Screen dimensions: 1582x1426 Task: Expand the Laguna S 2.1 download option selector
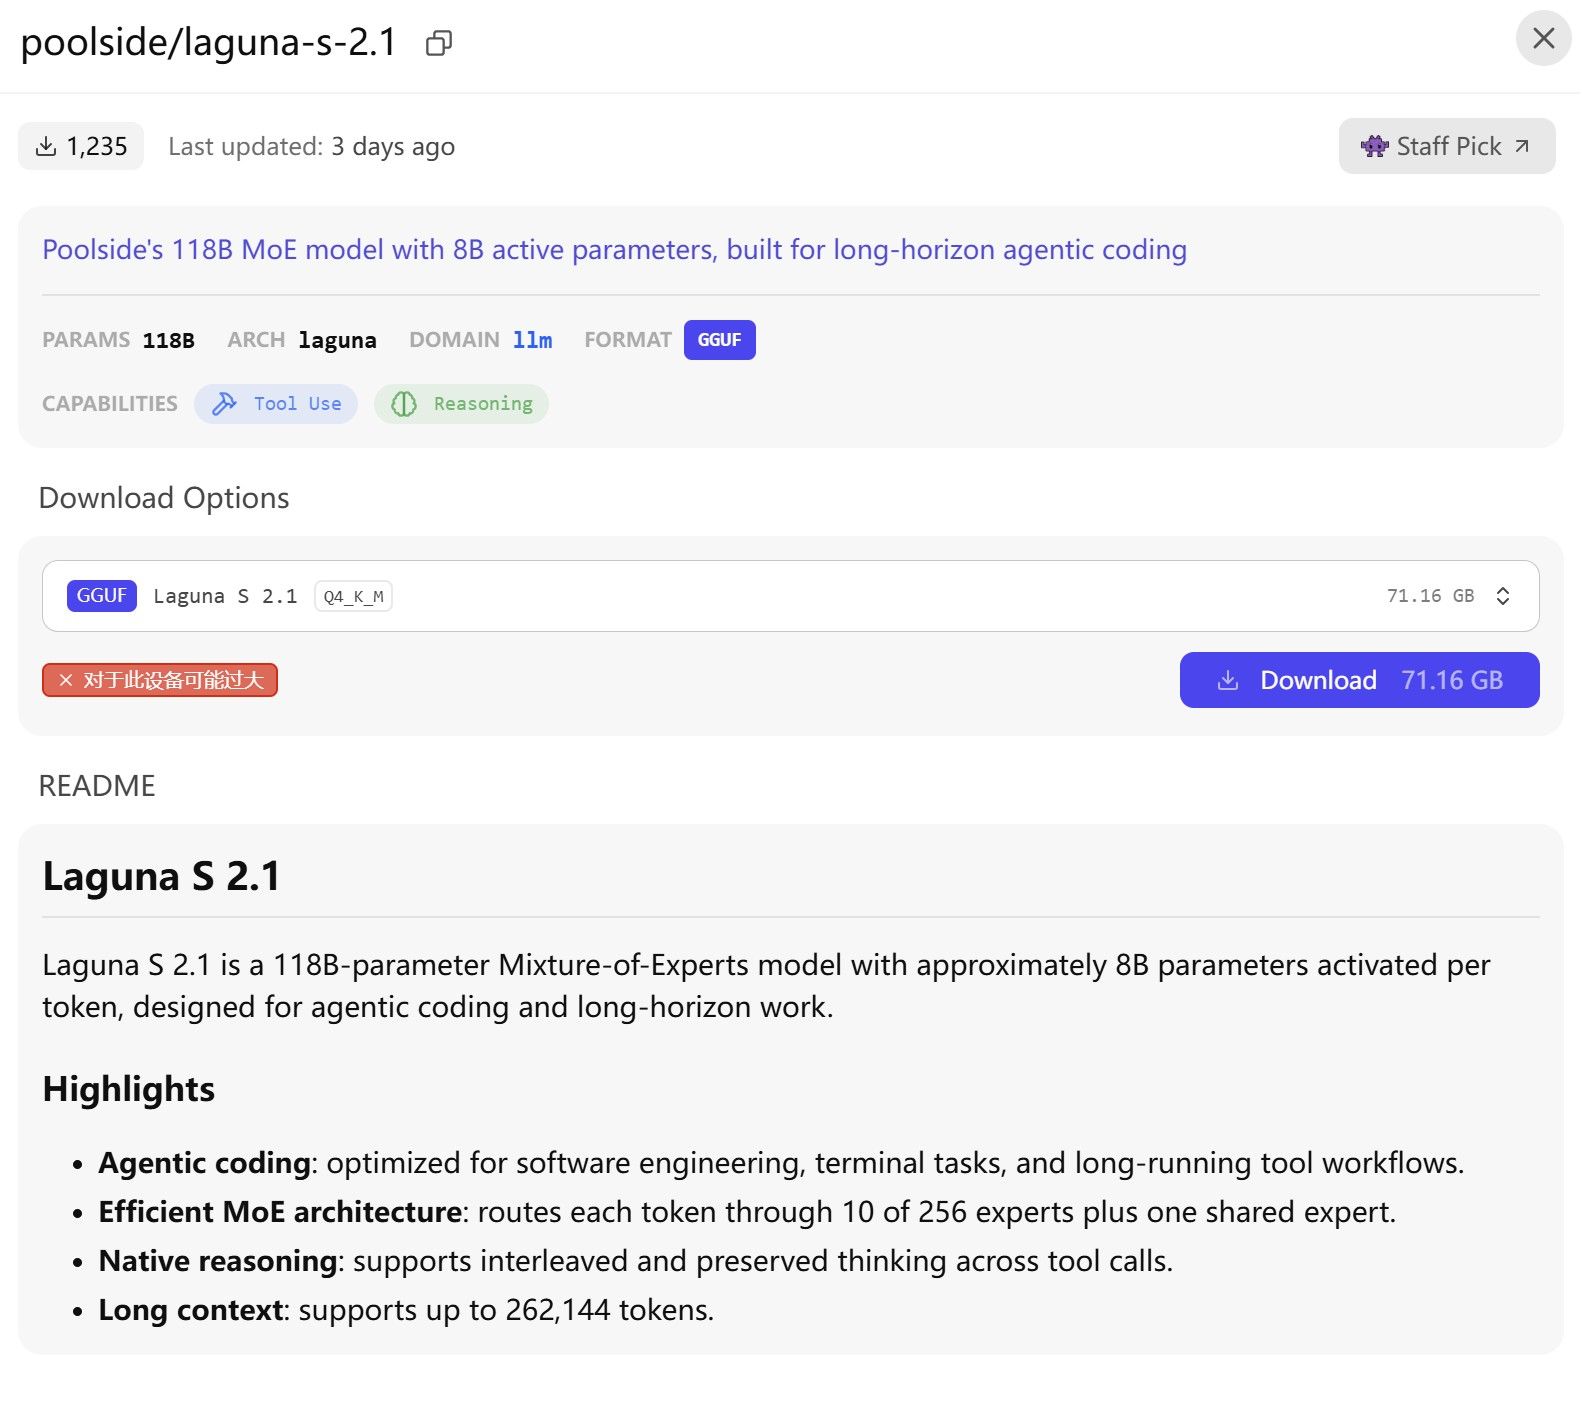pos(790,596)
